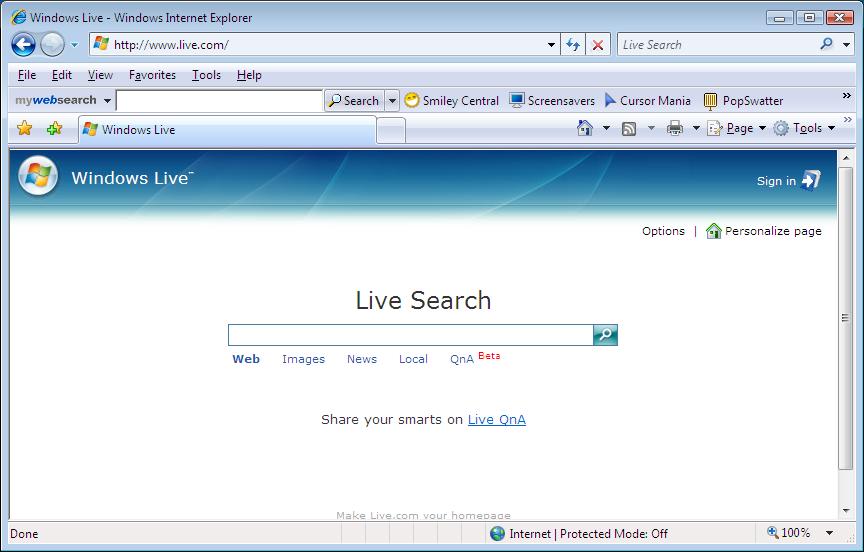This screenshot has height=552, width=864.
Task: Click the teal search magnifier button
Action: [606, 335]
